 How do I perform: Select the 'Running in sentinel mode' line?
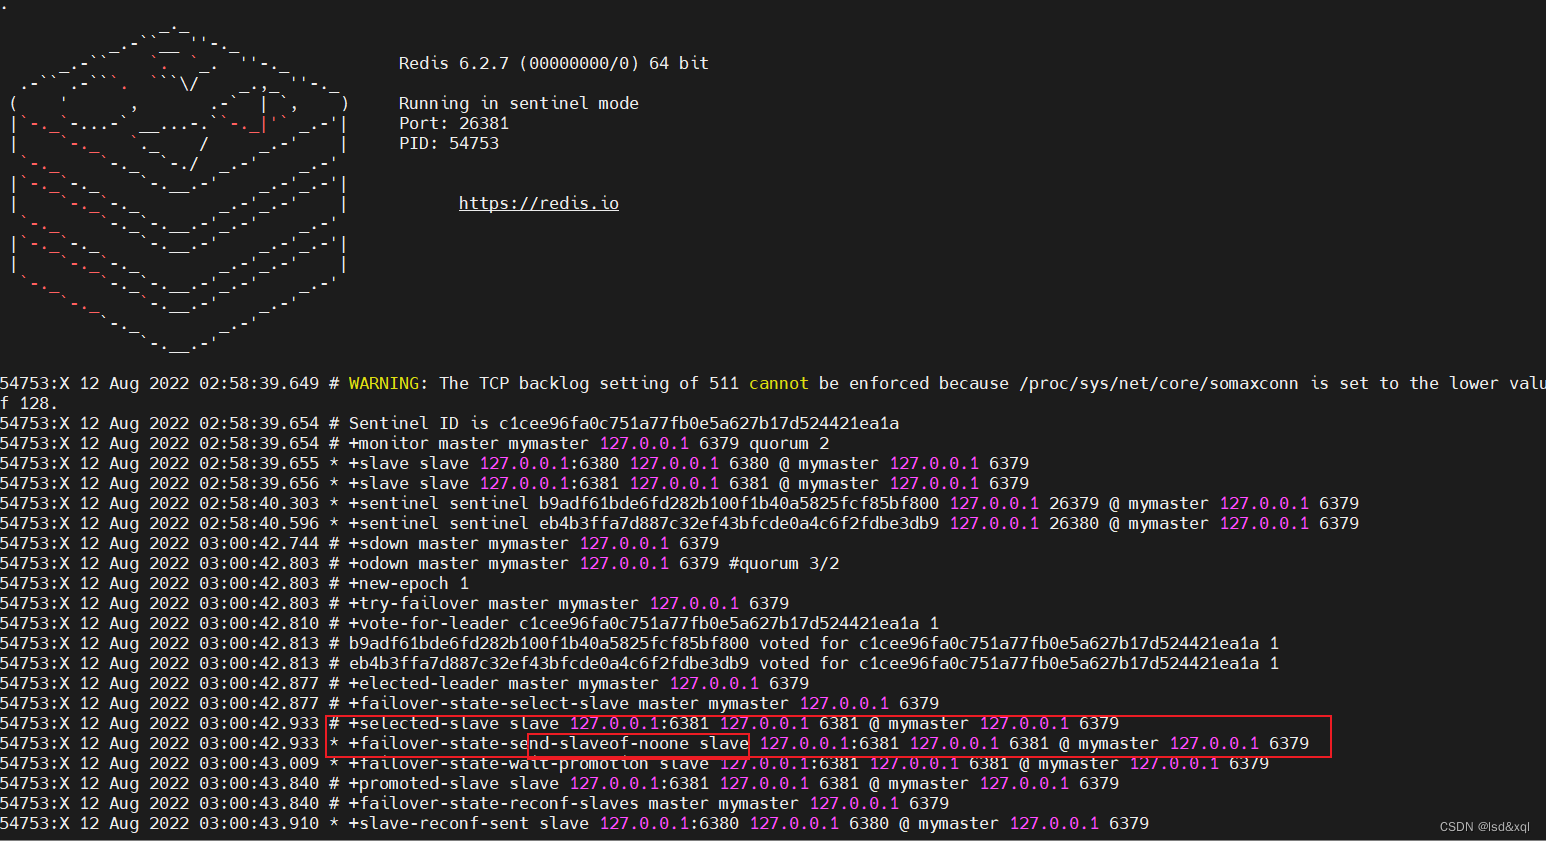pyautogui.click(x=518, y=103)
